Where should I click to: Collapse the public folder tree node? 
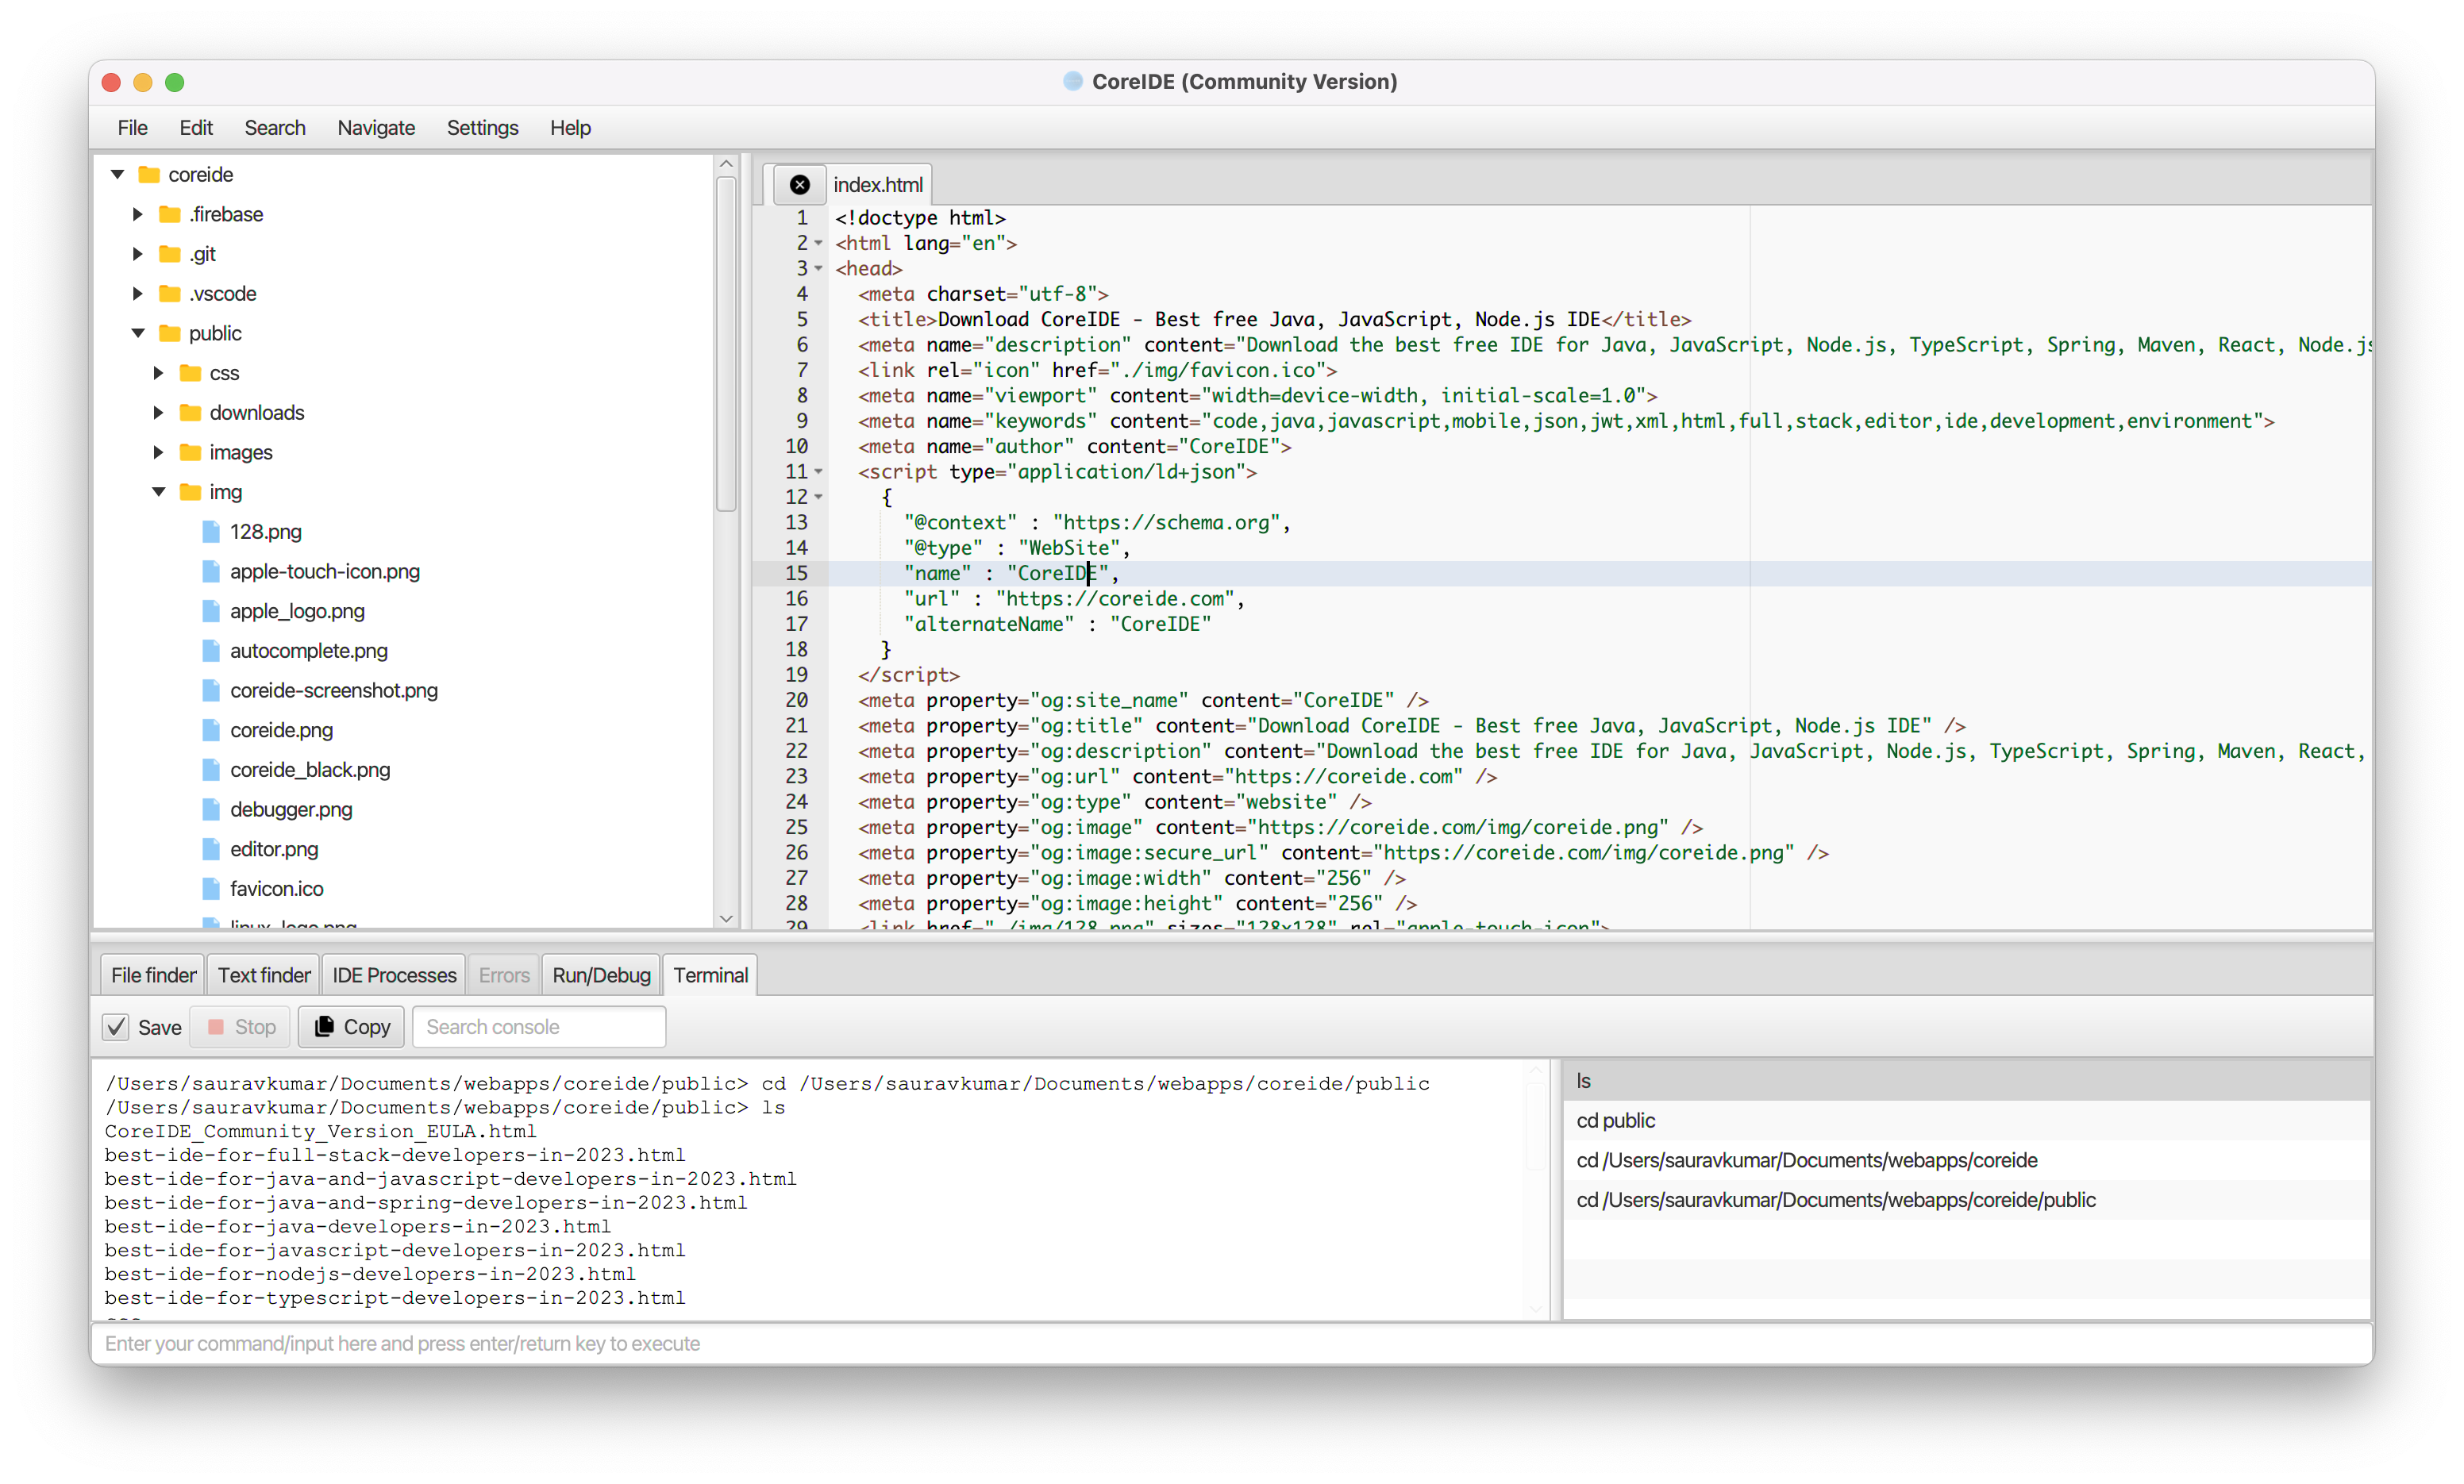click(138, 333)
